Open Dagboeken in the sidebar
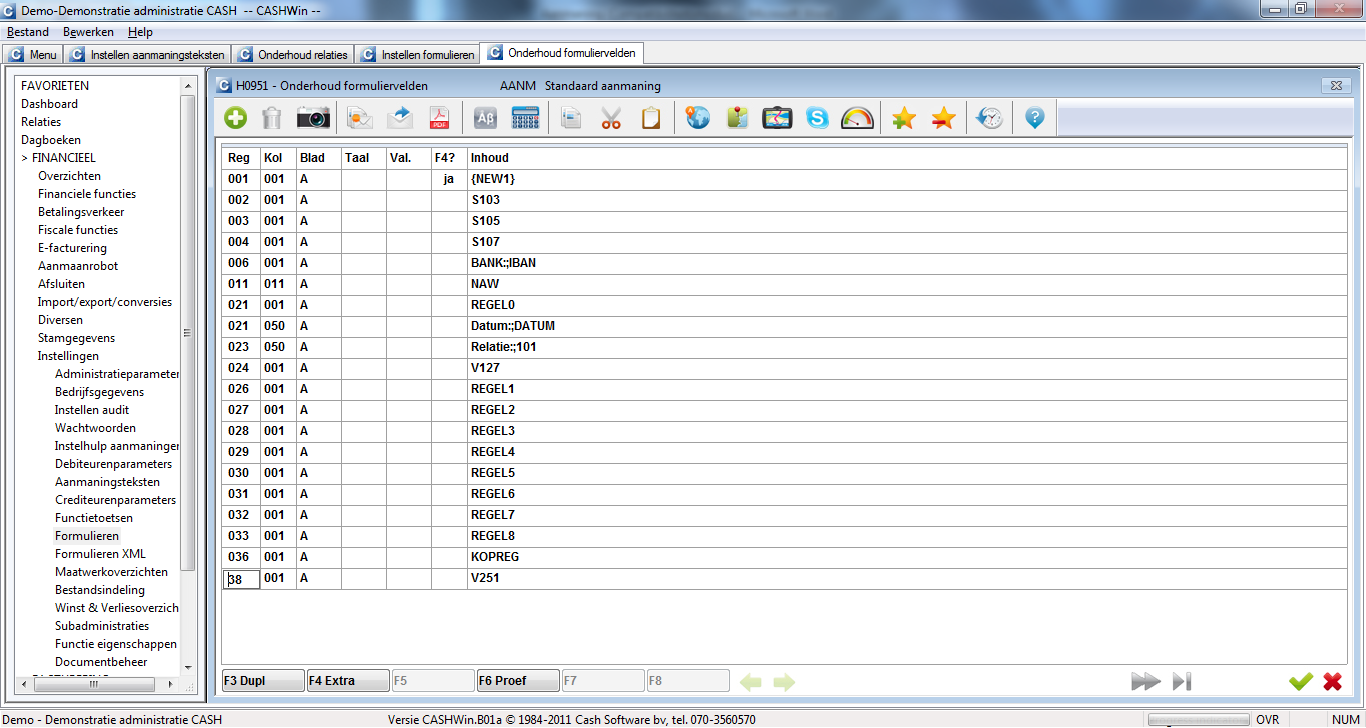1366x728 pixels. (51, 140)
